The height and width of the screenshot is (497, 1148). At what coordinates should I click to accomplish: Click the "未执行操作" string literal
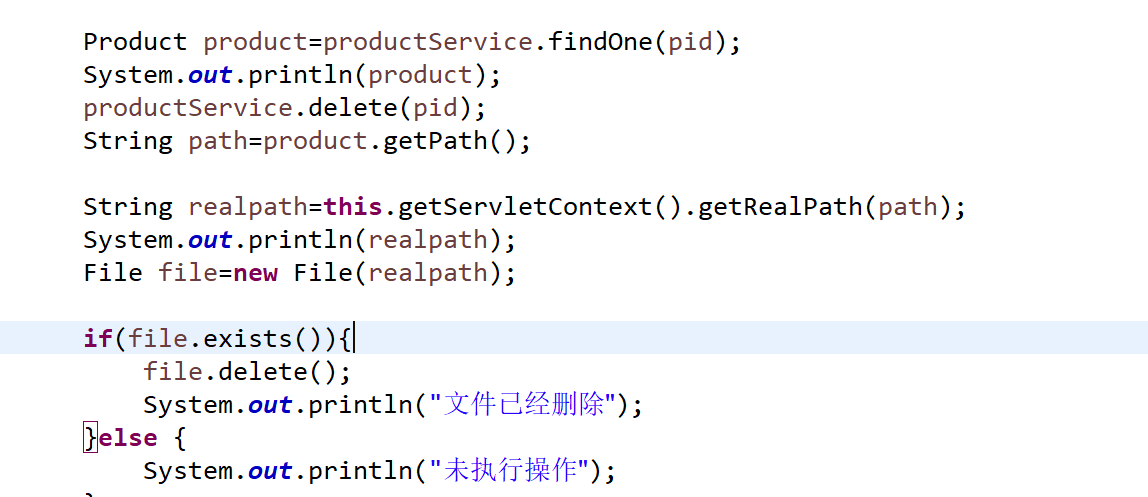[513, 471]
